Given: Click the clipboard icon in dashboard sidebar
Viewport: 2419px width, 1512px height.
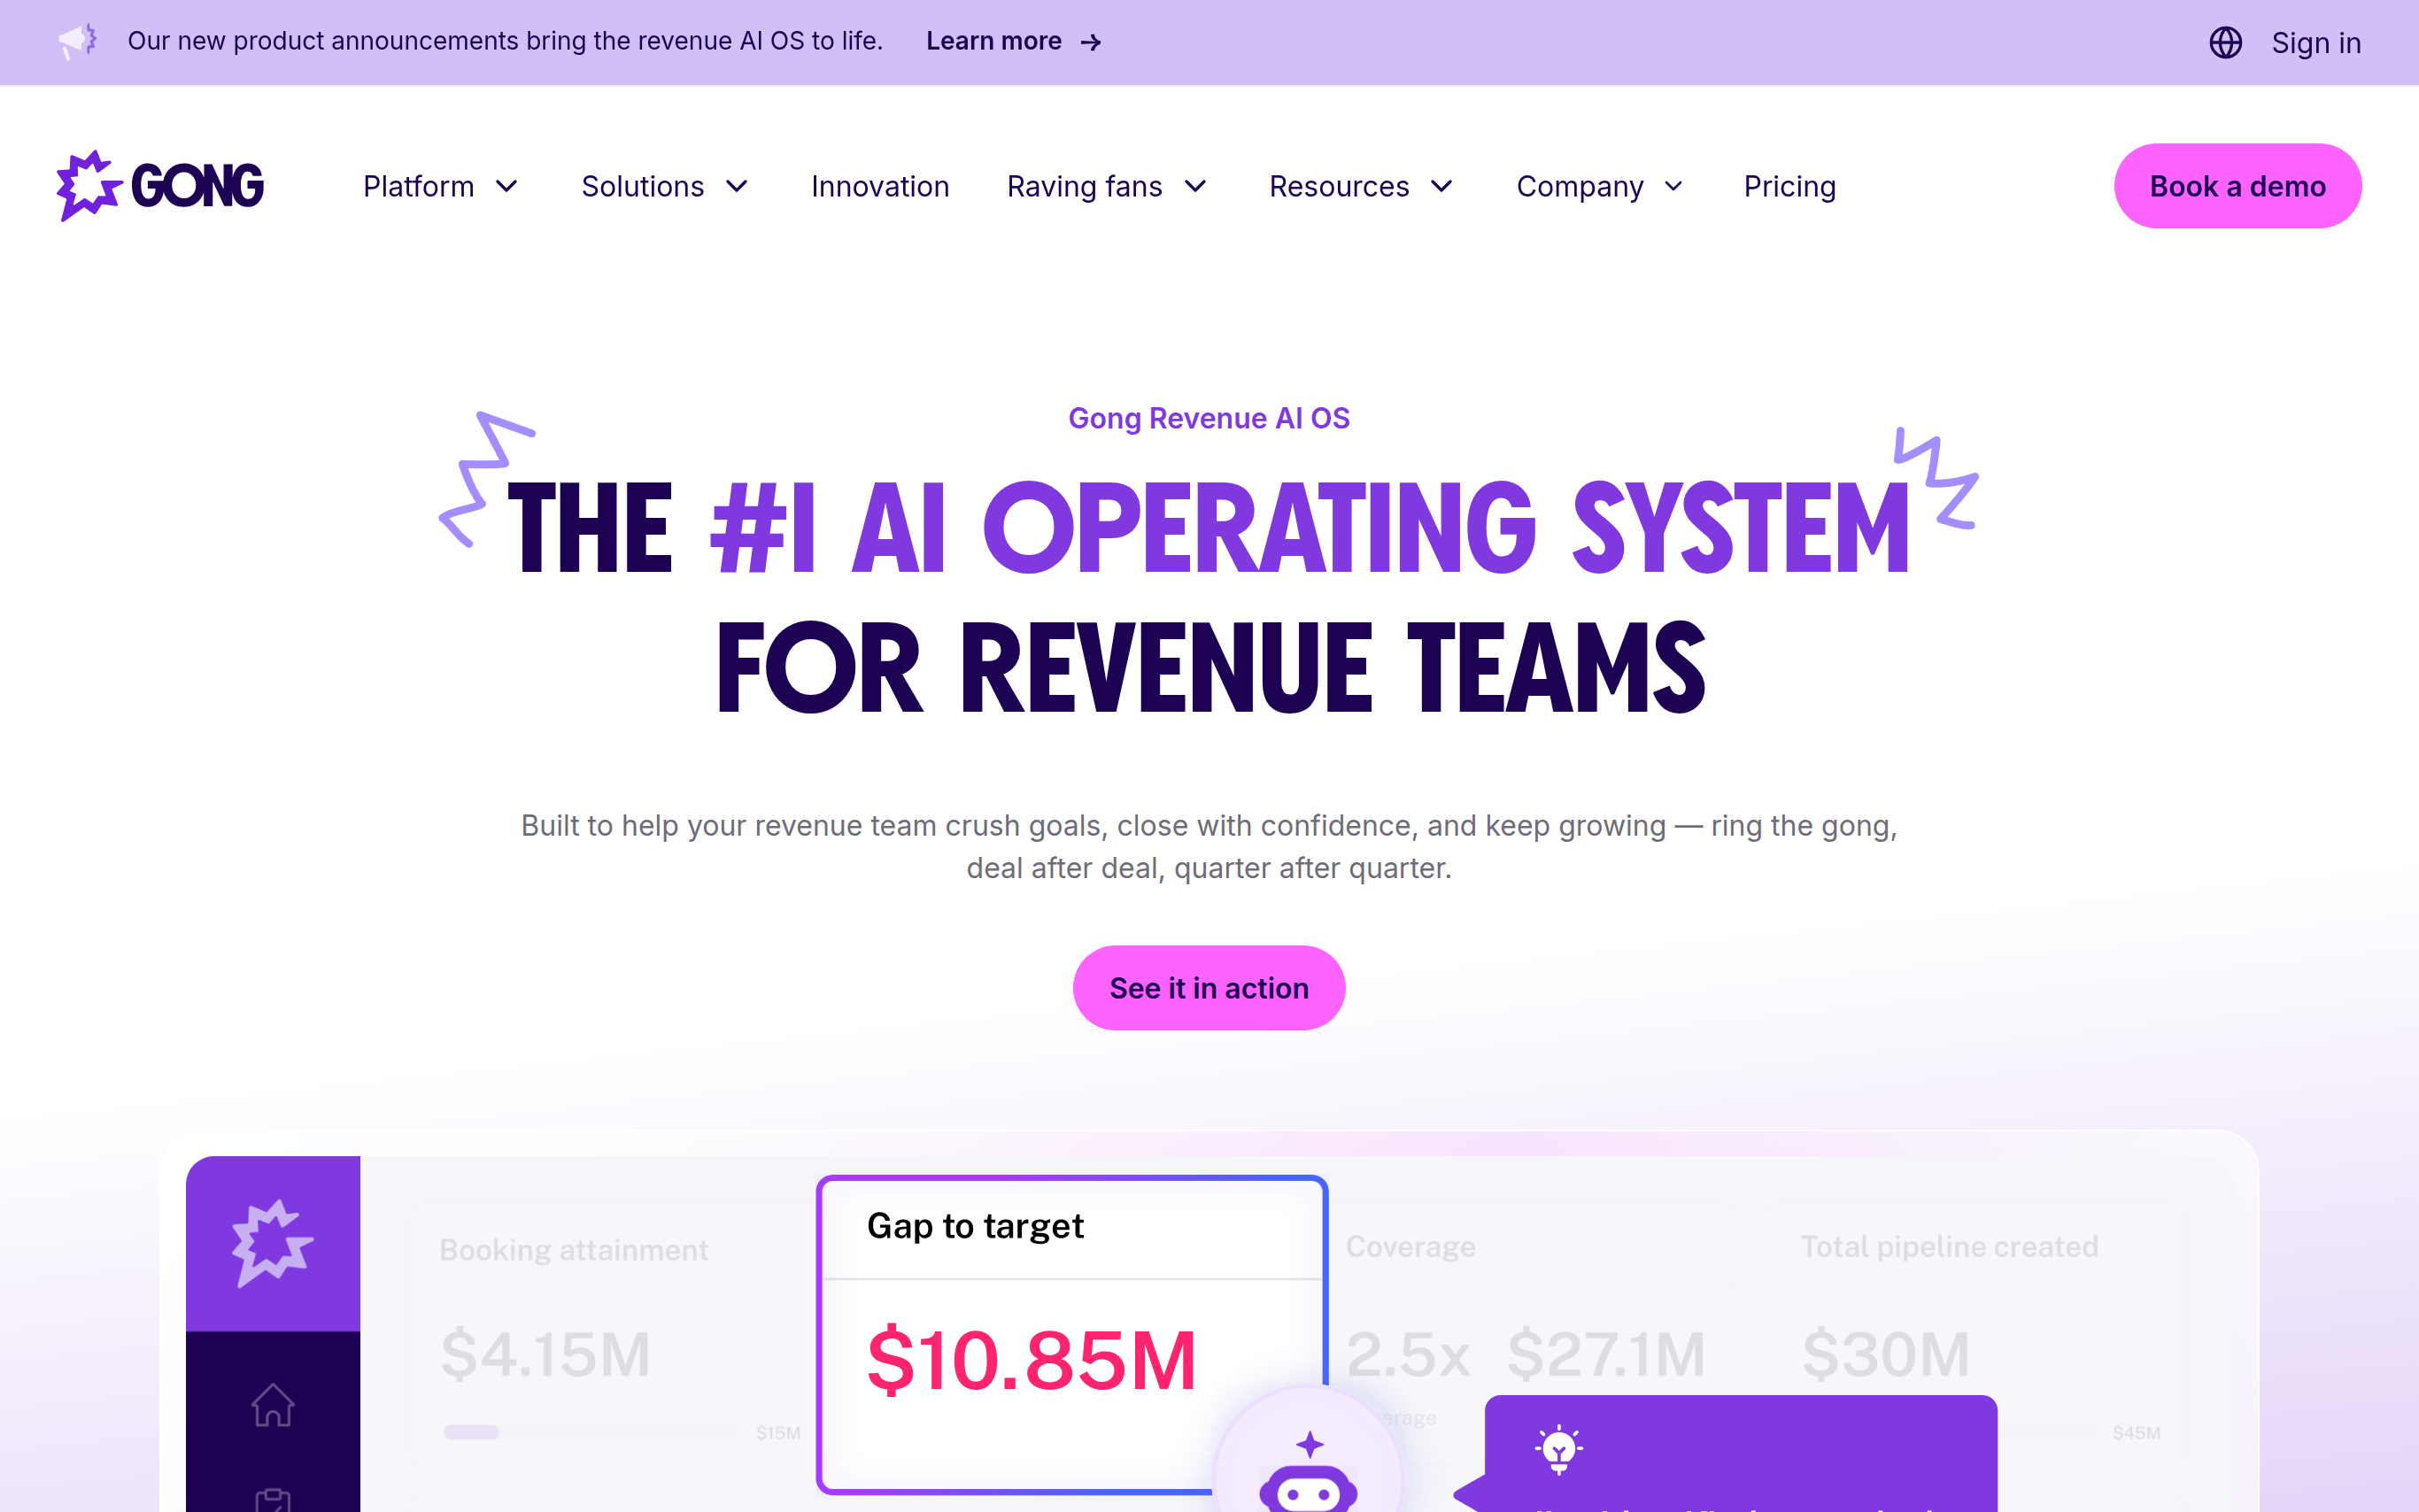Looking at the screenshot, I should (272, 1500).
